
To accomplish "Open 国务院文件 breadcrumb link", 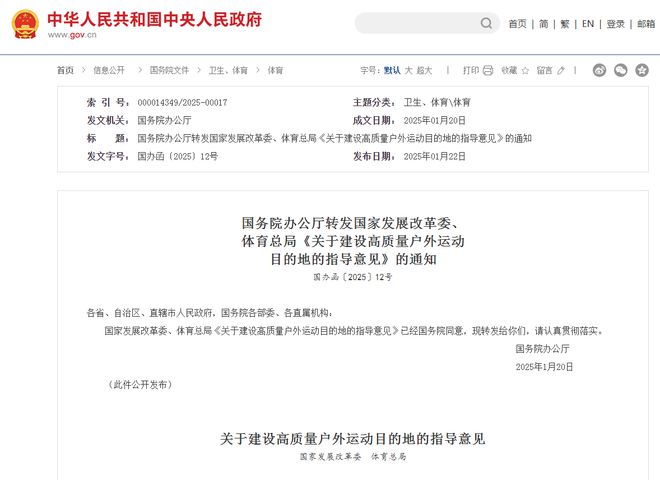I will (169, 70).
